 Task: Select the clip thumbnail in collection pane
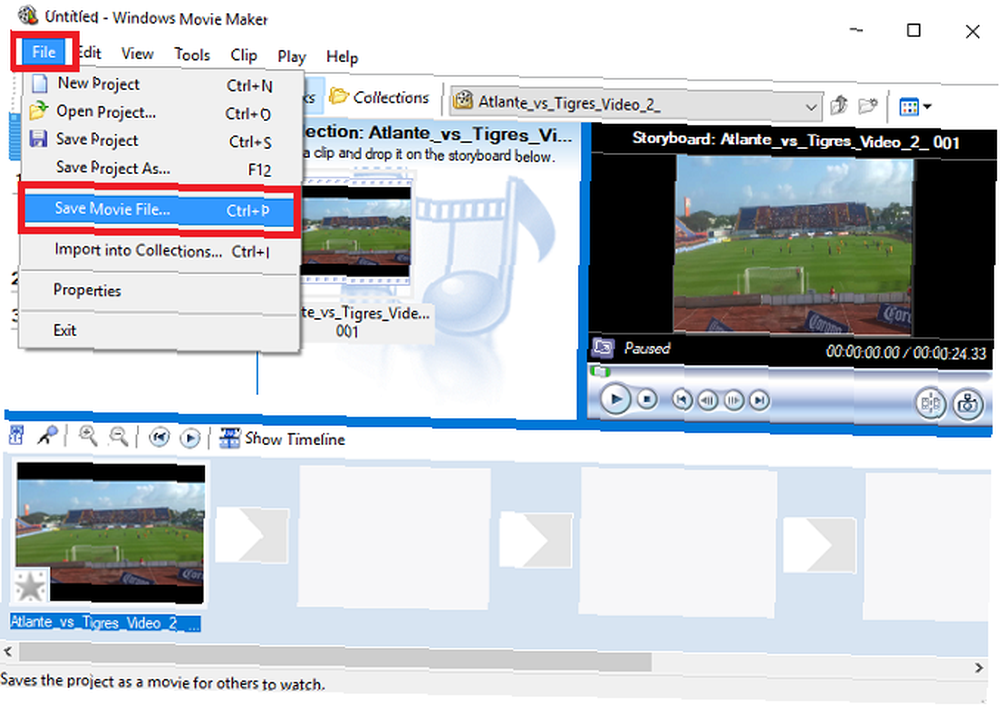(356, 231)
